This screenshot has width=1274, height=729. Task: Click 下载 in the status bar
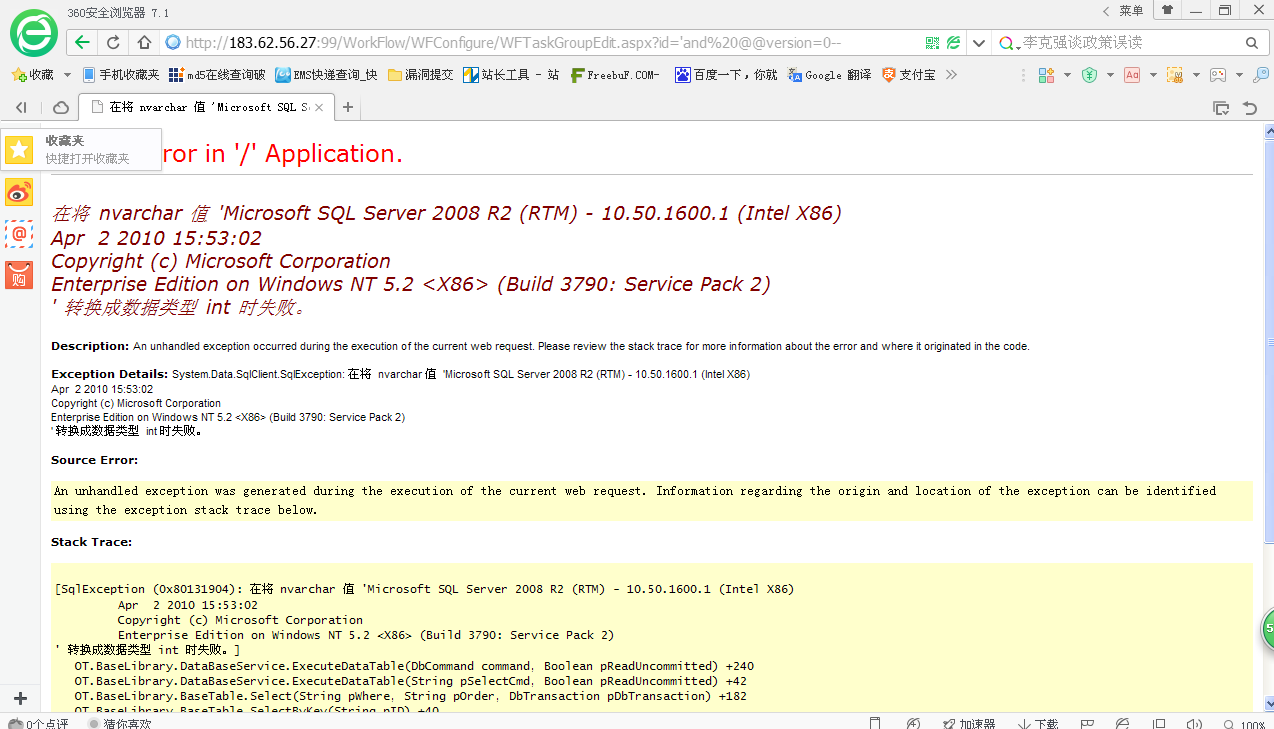(1038, 724)
